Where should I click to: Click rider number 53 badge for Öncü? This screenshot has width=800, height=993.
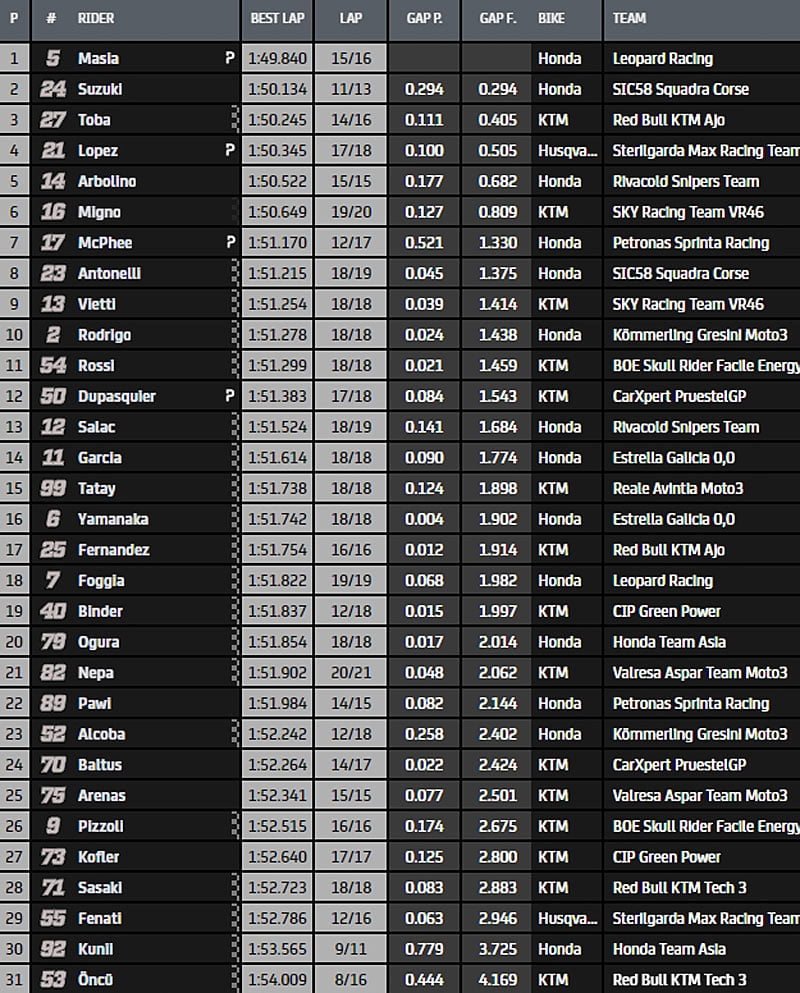pos(53,979)
